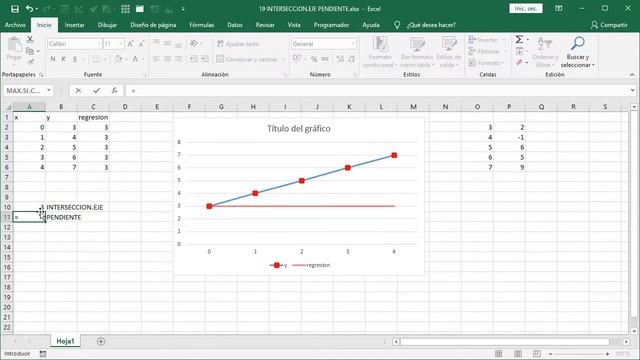Image resolution: width=640 pixels, height=360 pixels.
Task: Open the Insert Function fx dialog
Action: pyautogui.click(x=114, y=91)
